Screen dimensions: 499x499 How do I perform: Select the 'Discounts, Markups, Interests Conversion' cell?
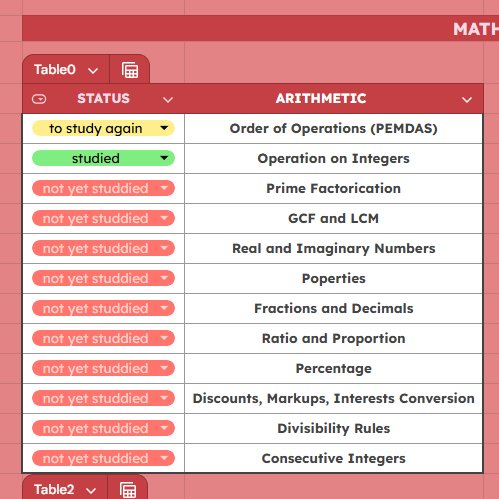click(334, 399)
